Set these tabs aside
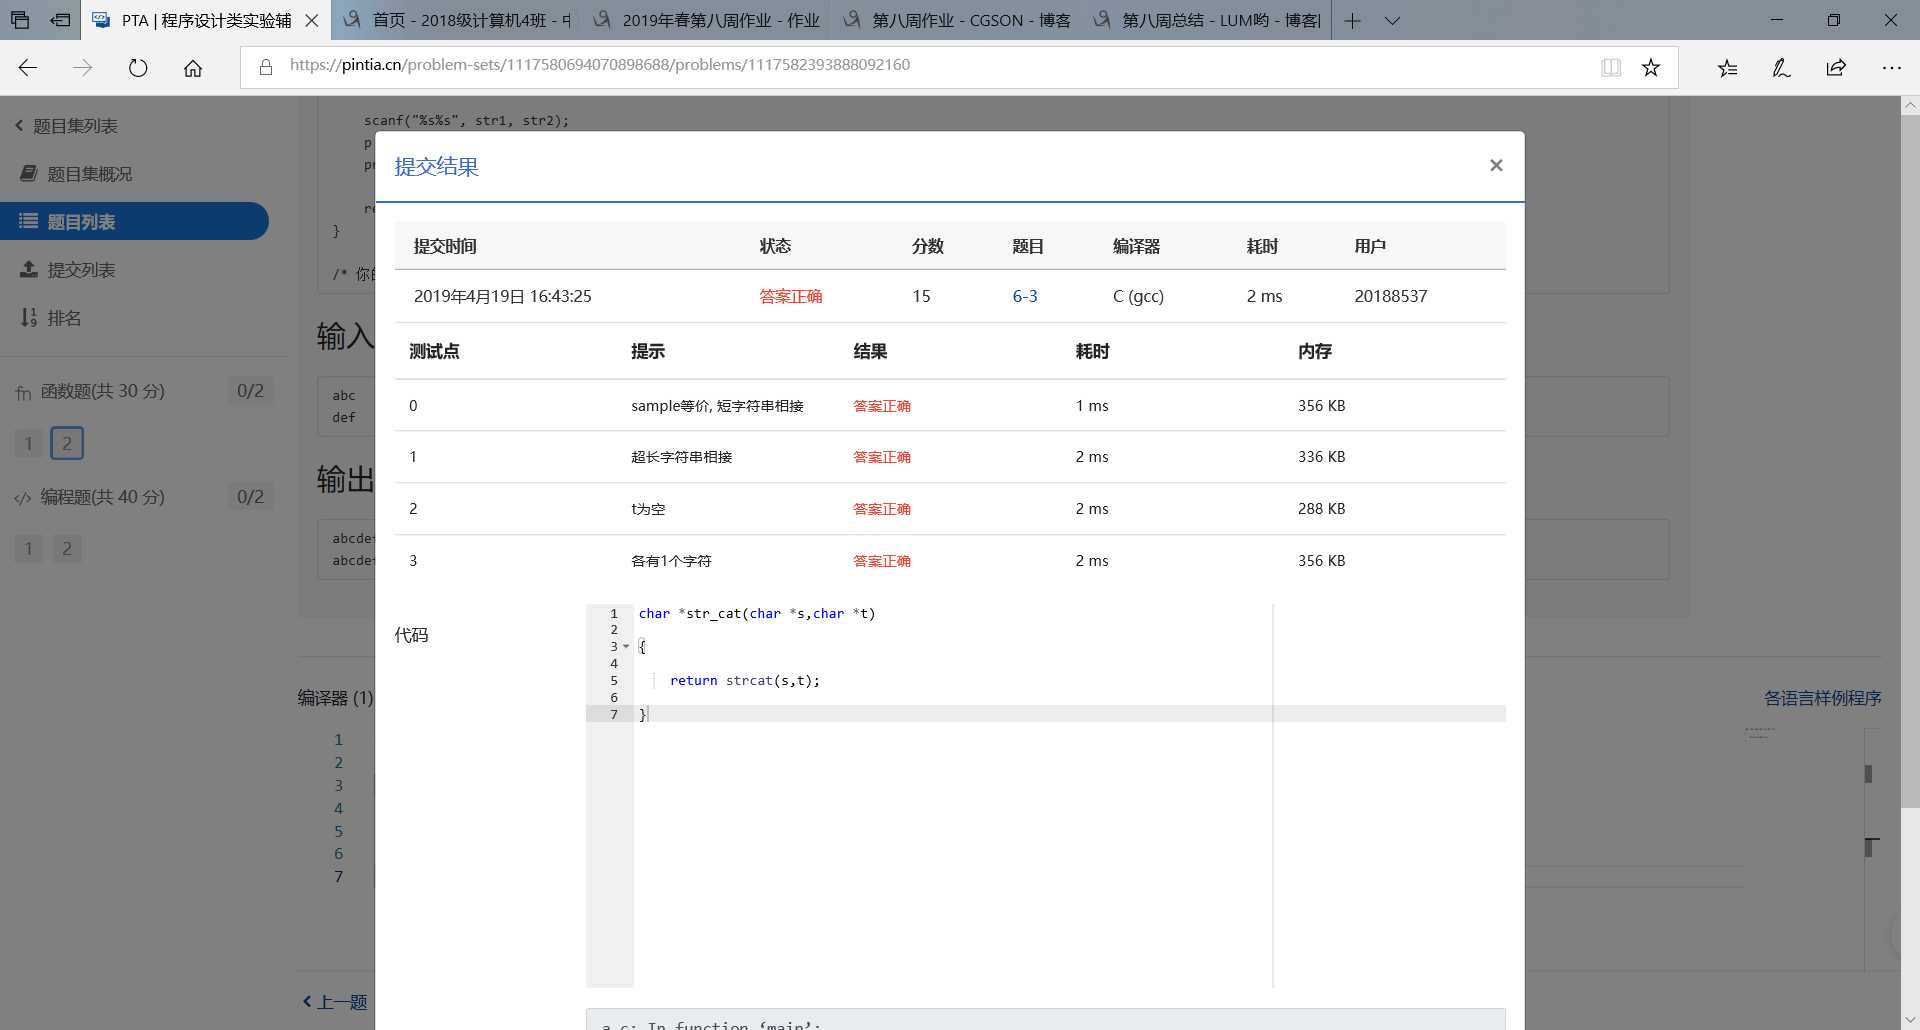Screen dimensions: 1920x1030 tap(60, 20)
